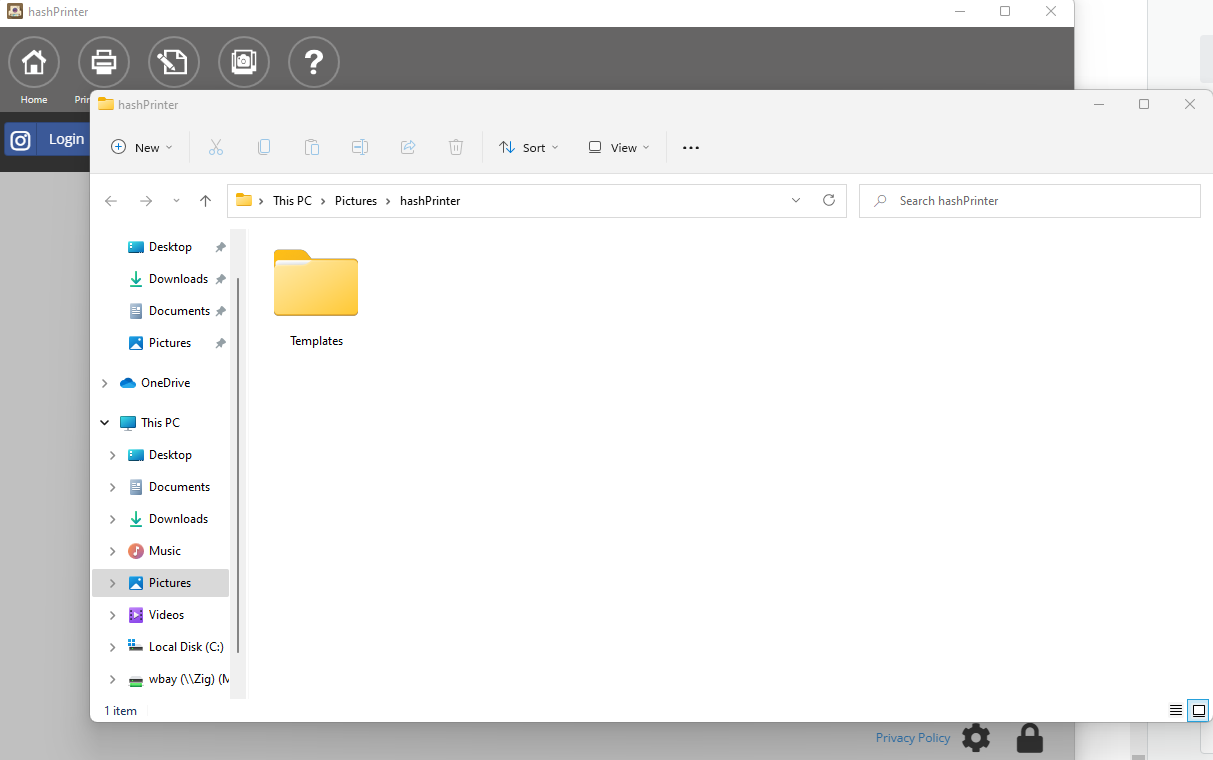The width and height of the screenshot is (1213, 760).
Task: Click the Search hashPrinter field
Action: (x=1030, y=201)
